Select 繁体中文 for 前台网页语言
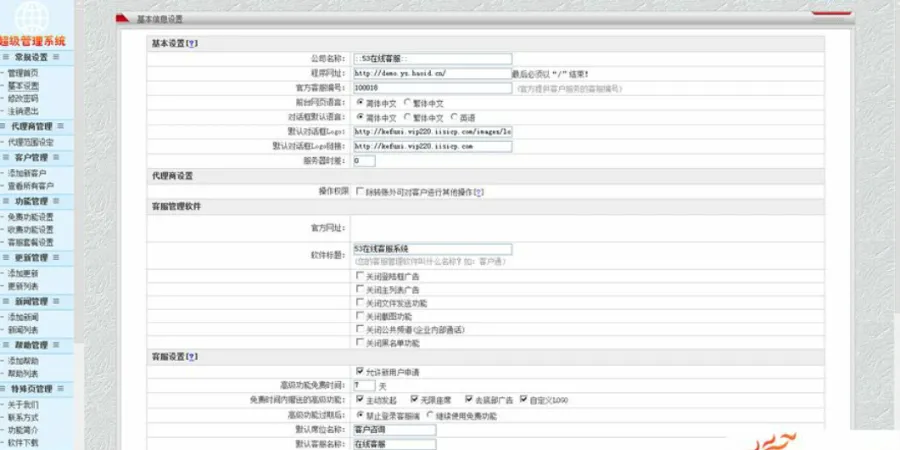Image resolution: width=900 pixels, height=450 pixels. point(407,103)
